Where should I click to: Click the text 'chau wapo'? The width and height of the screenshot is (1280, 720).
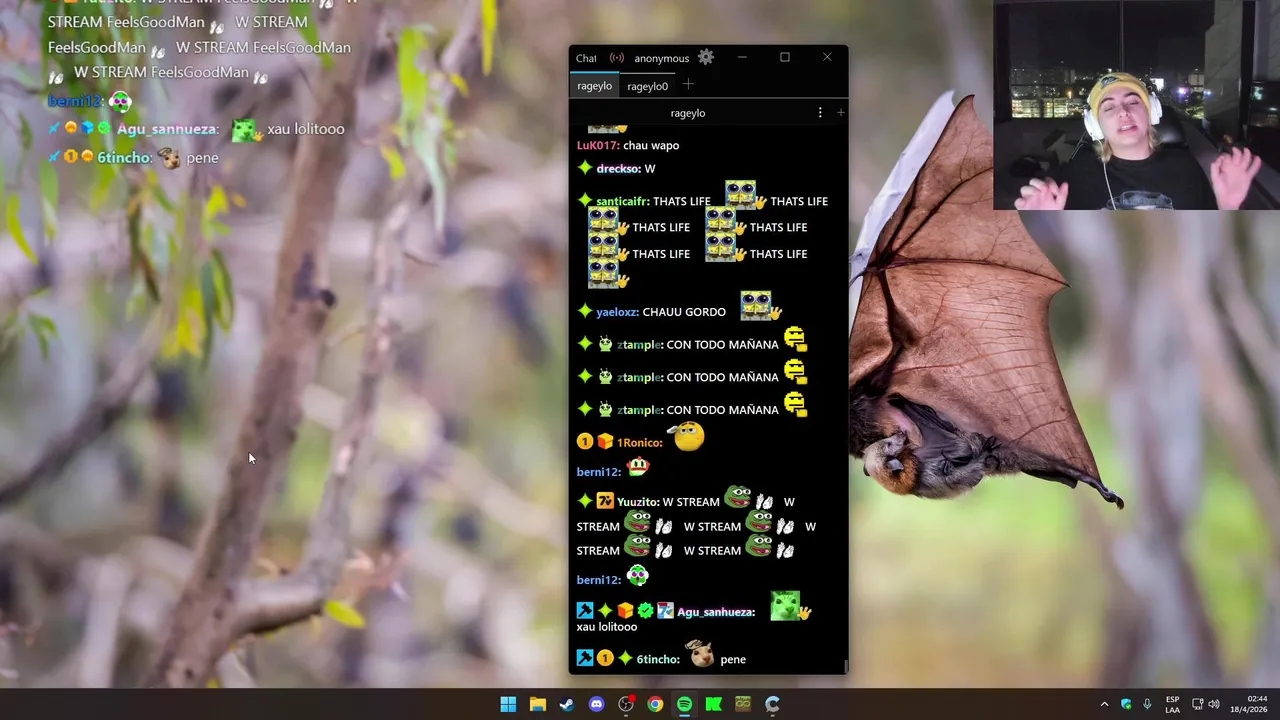(651, 145)
